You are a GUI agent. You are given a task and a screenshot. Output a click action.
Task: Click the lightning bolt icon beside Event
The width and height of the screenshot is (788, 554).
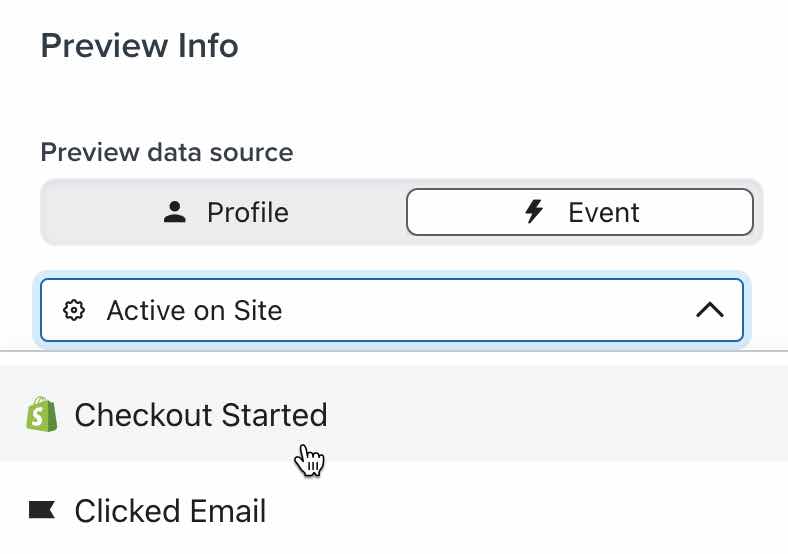pos(535,212)
